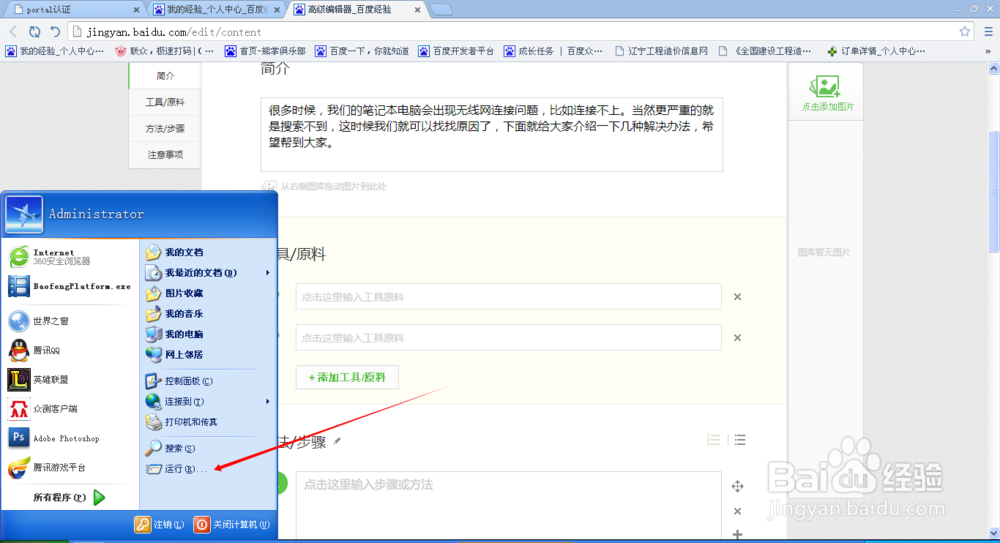1000x543 pixels.
Task: Click the address bar URL
Action: pos(174,32)
